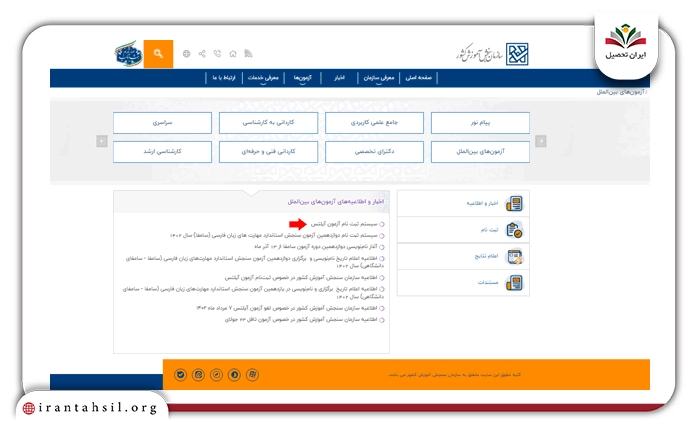Open اطلاعیه لغو آزمون آیلتس ۷ مرداد
The width and height of the screenshot is (700, 430).
(287, 308)
